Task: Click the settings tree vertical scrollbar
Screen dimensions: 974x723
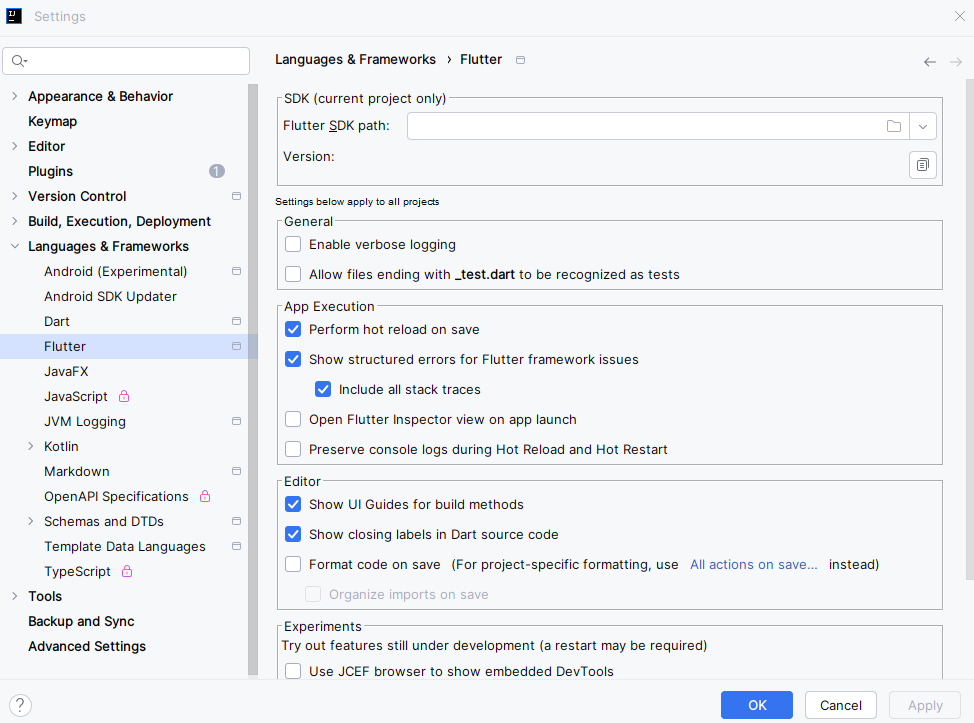Action: [253, 379]
